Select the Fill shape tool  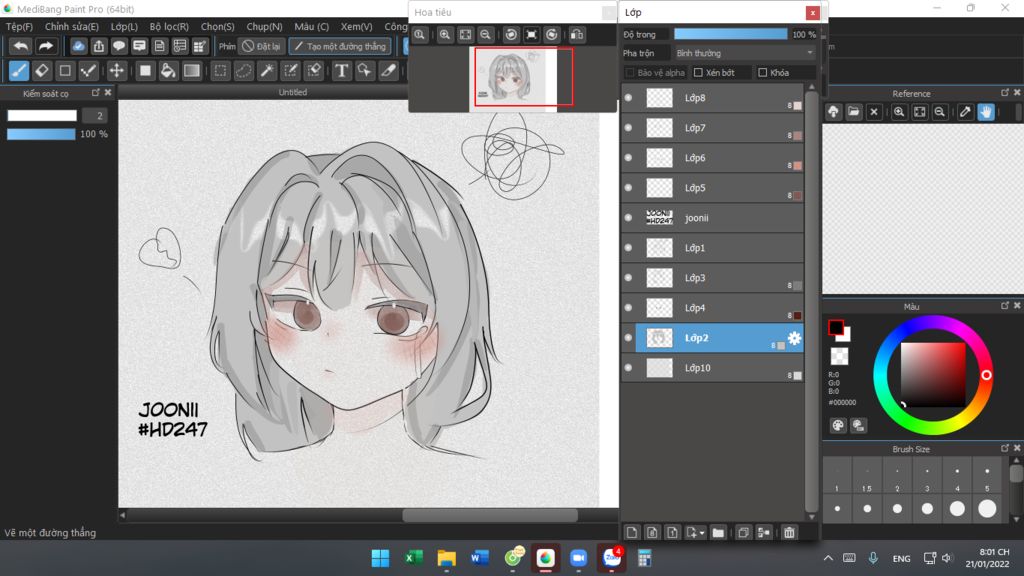click(145, 71)
